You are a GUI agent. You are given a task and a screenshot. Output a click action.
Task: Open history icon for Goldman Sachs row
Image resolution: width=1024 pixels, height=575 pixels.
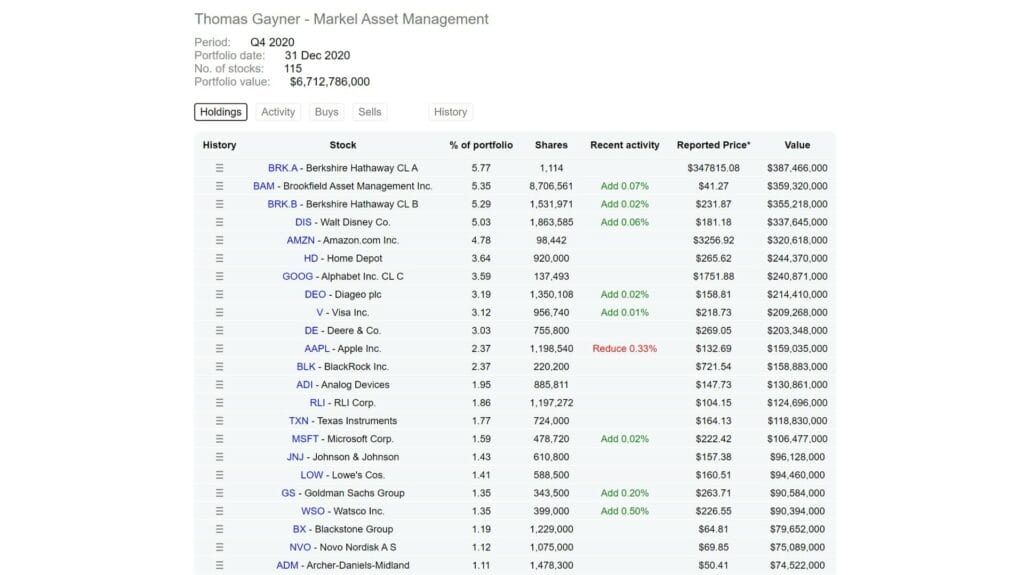click(219, 493)
